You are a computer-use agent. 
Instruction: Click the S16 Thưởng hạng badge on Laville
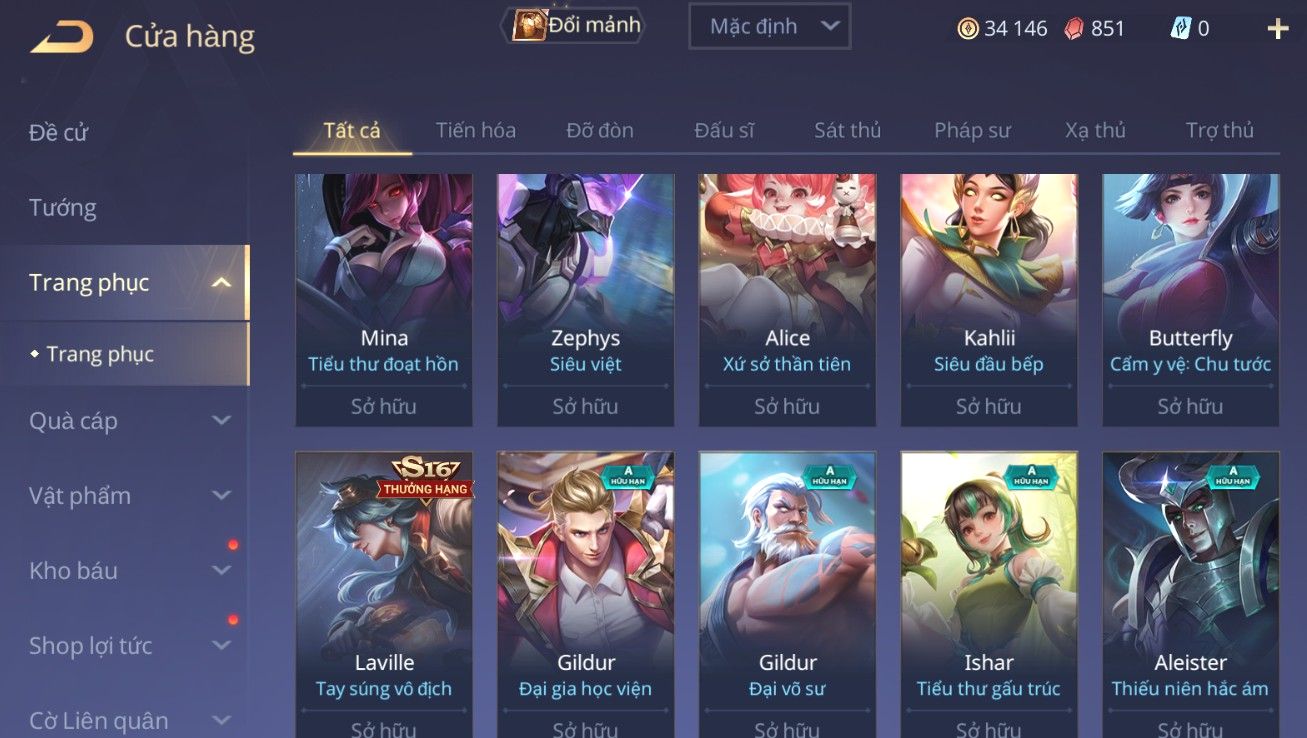(x=425, y=477)
